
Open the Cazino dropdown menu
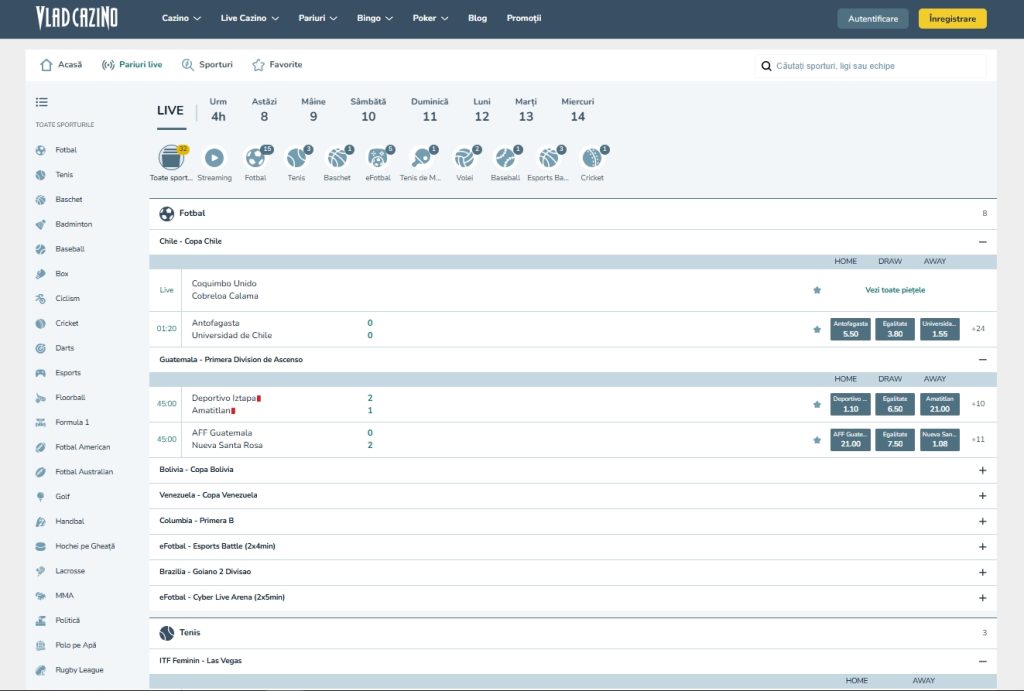point(181,18)
